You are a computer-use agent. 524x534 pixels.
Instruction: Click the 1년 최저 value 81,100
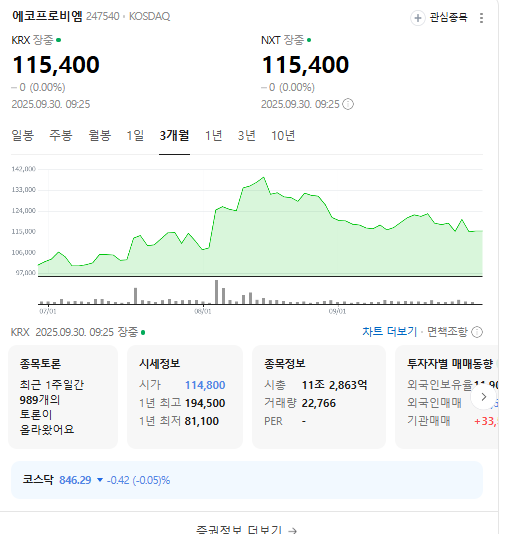(x=202, y=421)
